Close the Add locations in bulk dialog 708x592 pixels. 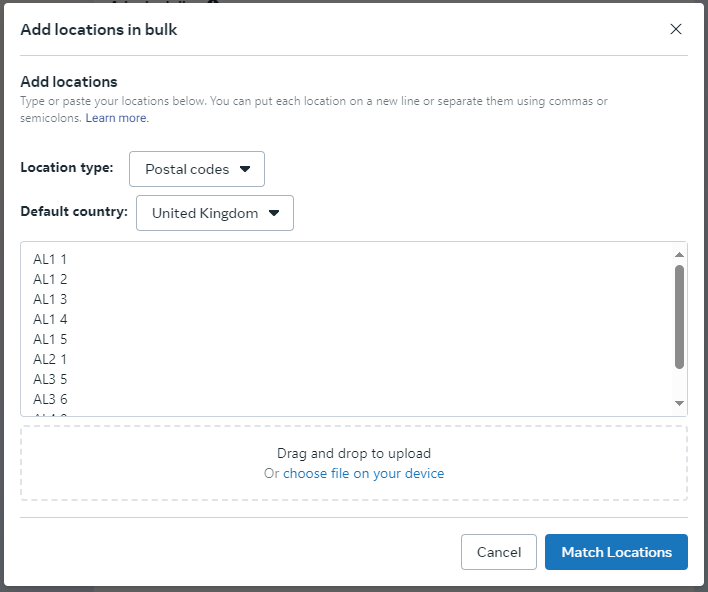click(675, 29)
